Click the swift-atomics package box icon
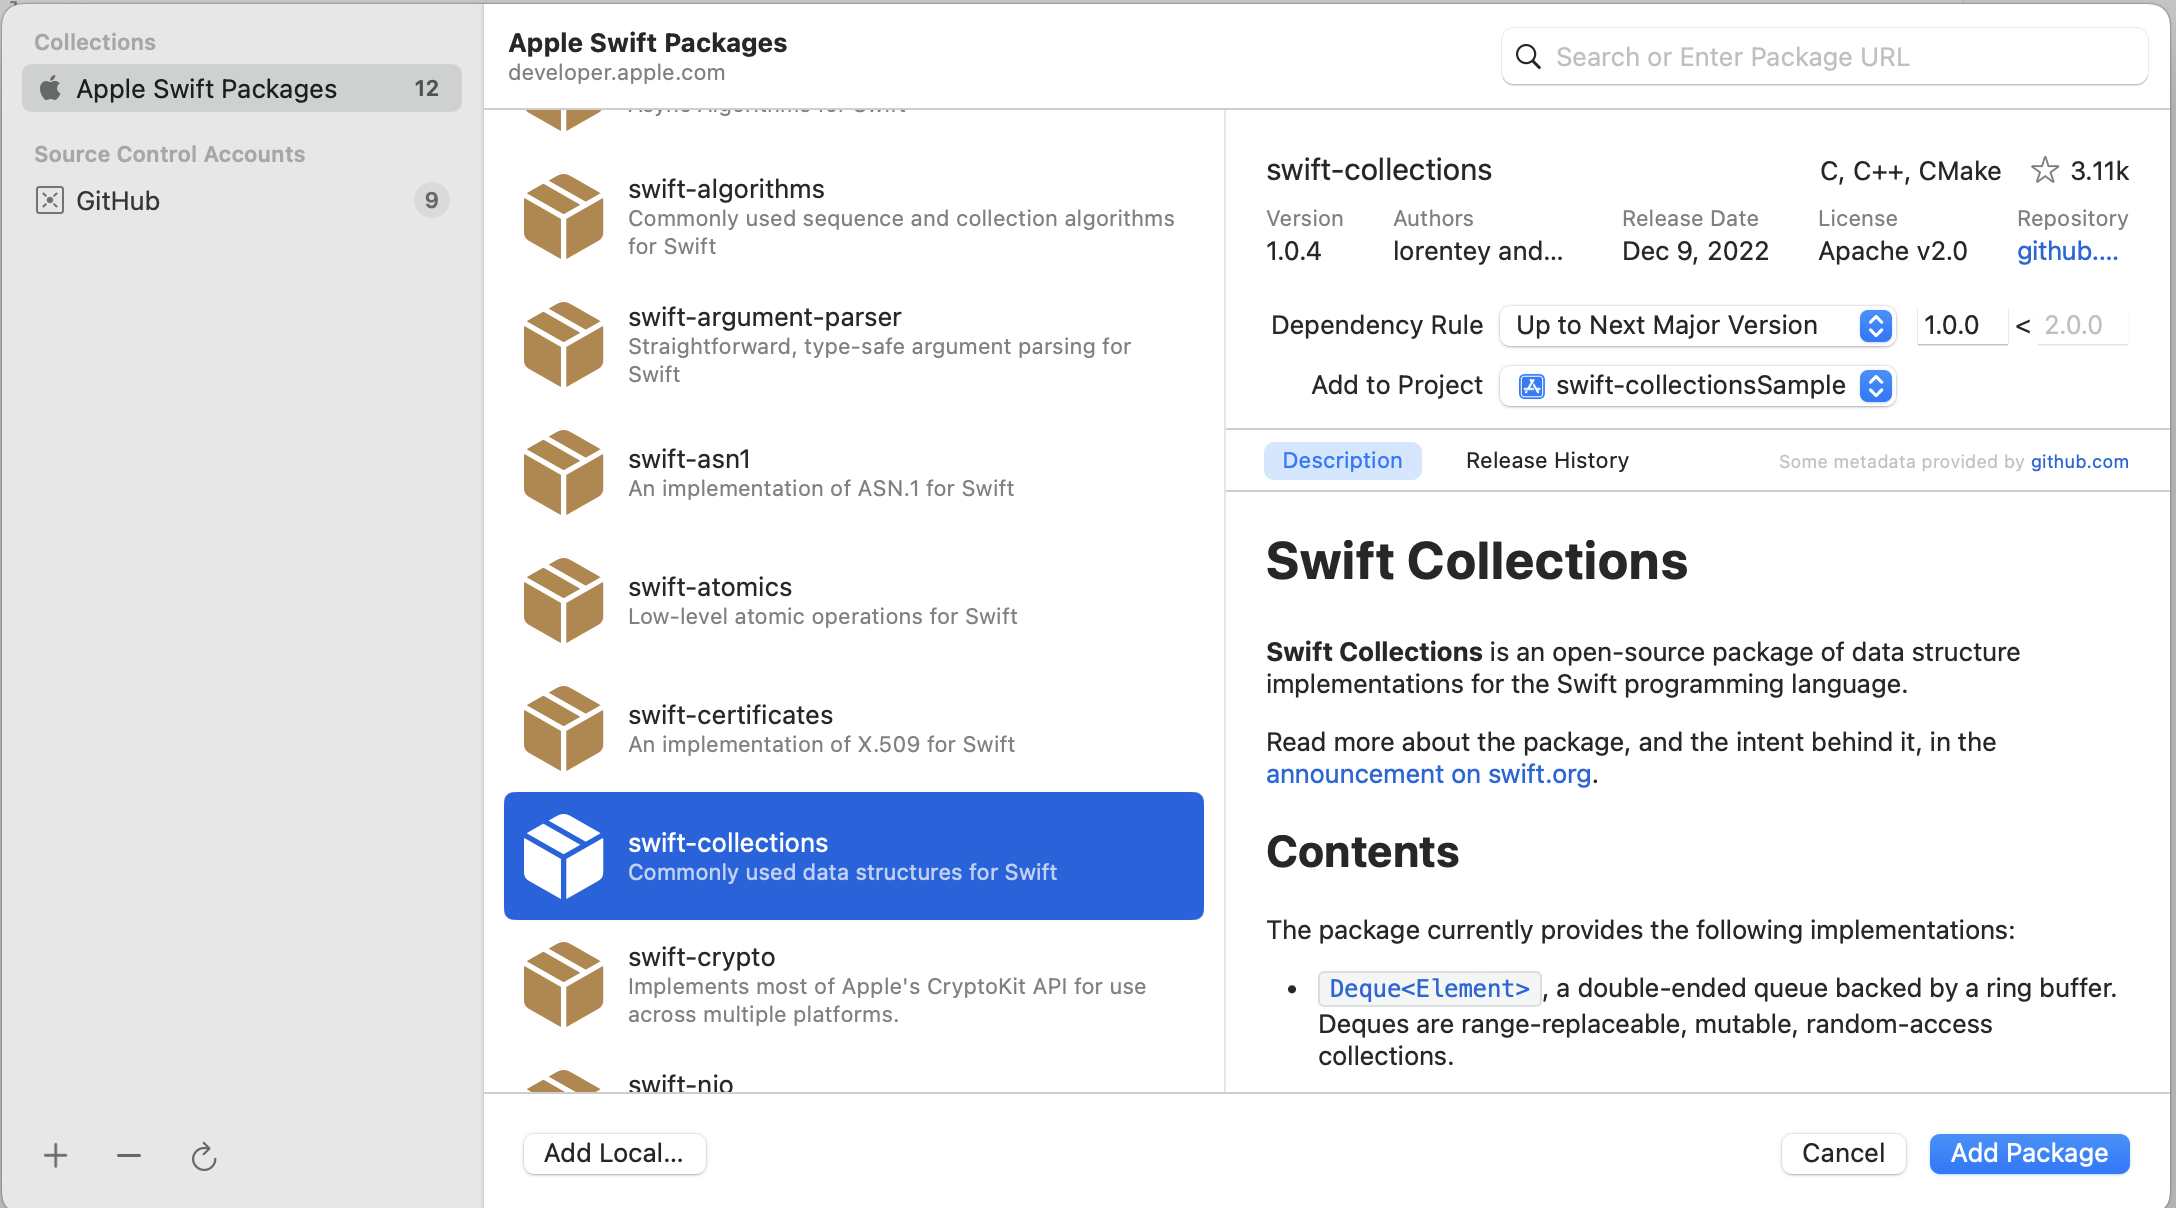Screen dimensions: 2176x1208 pyautogui.click(x=564, y=600)
